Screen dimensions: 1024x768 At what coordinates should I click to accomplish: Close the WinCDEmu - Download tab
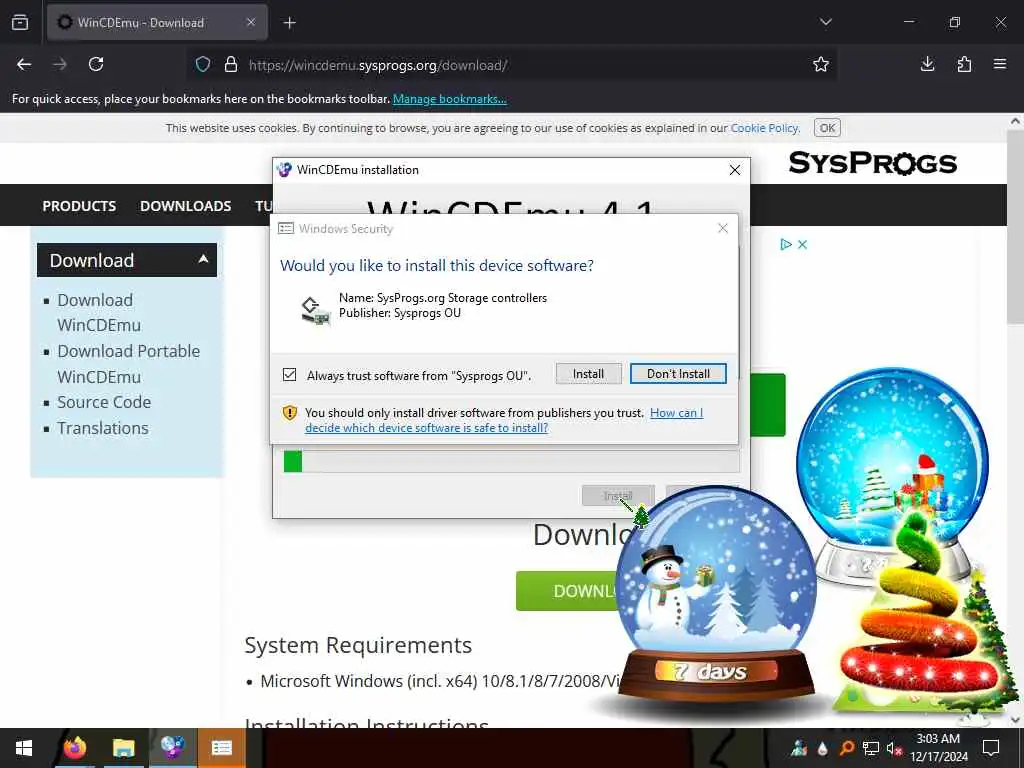(251, 22)
